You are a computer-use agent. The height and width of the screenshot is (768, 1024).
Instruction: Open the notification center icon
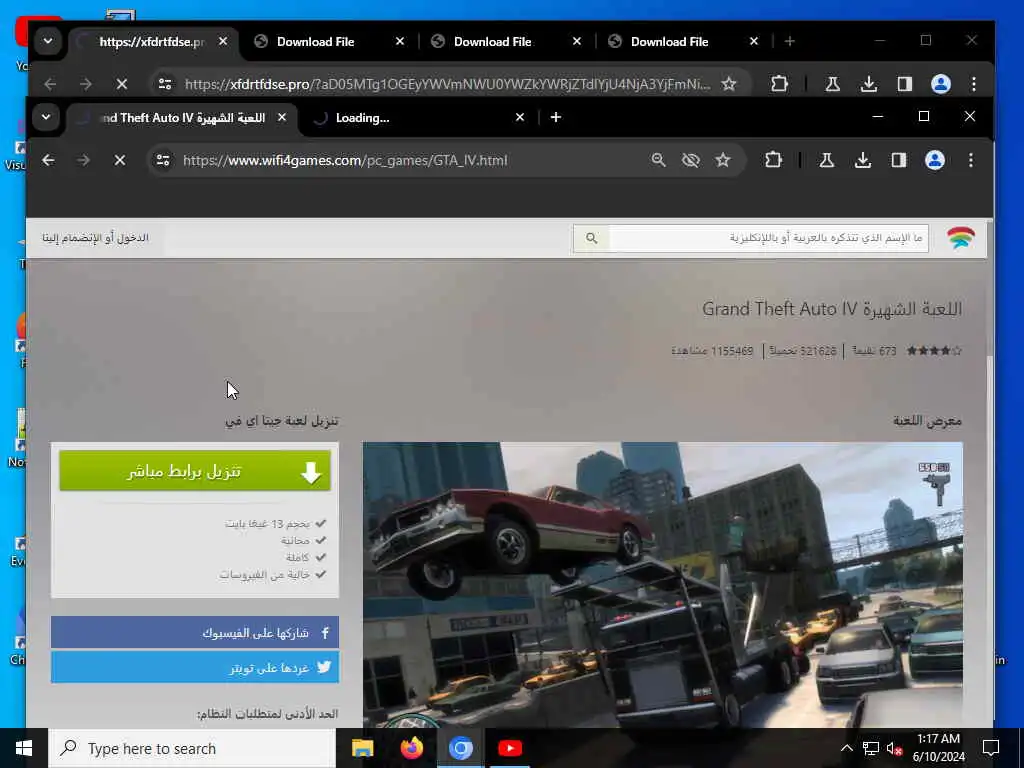pos(991,748)
